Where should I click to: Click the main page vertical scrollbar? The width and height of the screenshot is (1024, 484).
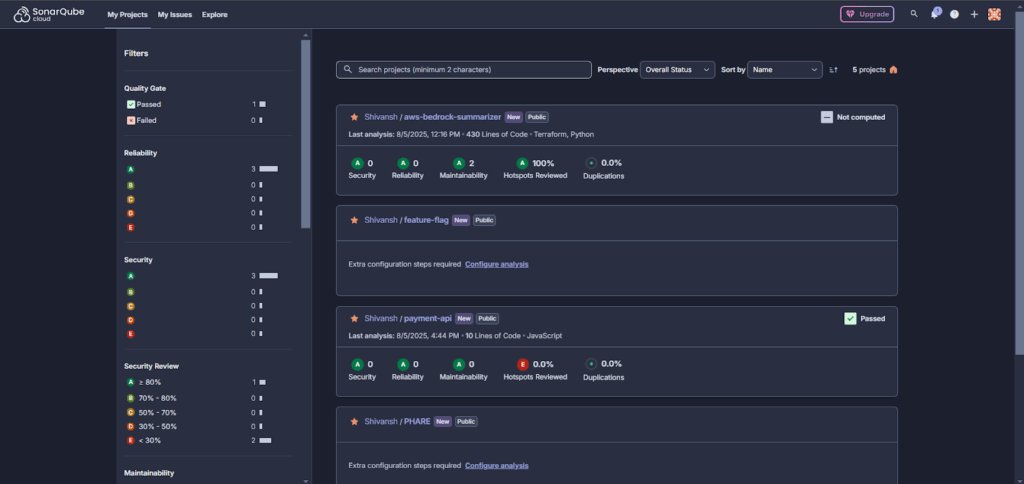(x=1019, y=183)
